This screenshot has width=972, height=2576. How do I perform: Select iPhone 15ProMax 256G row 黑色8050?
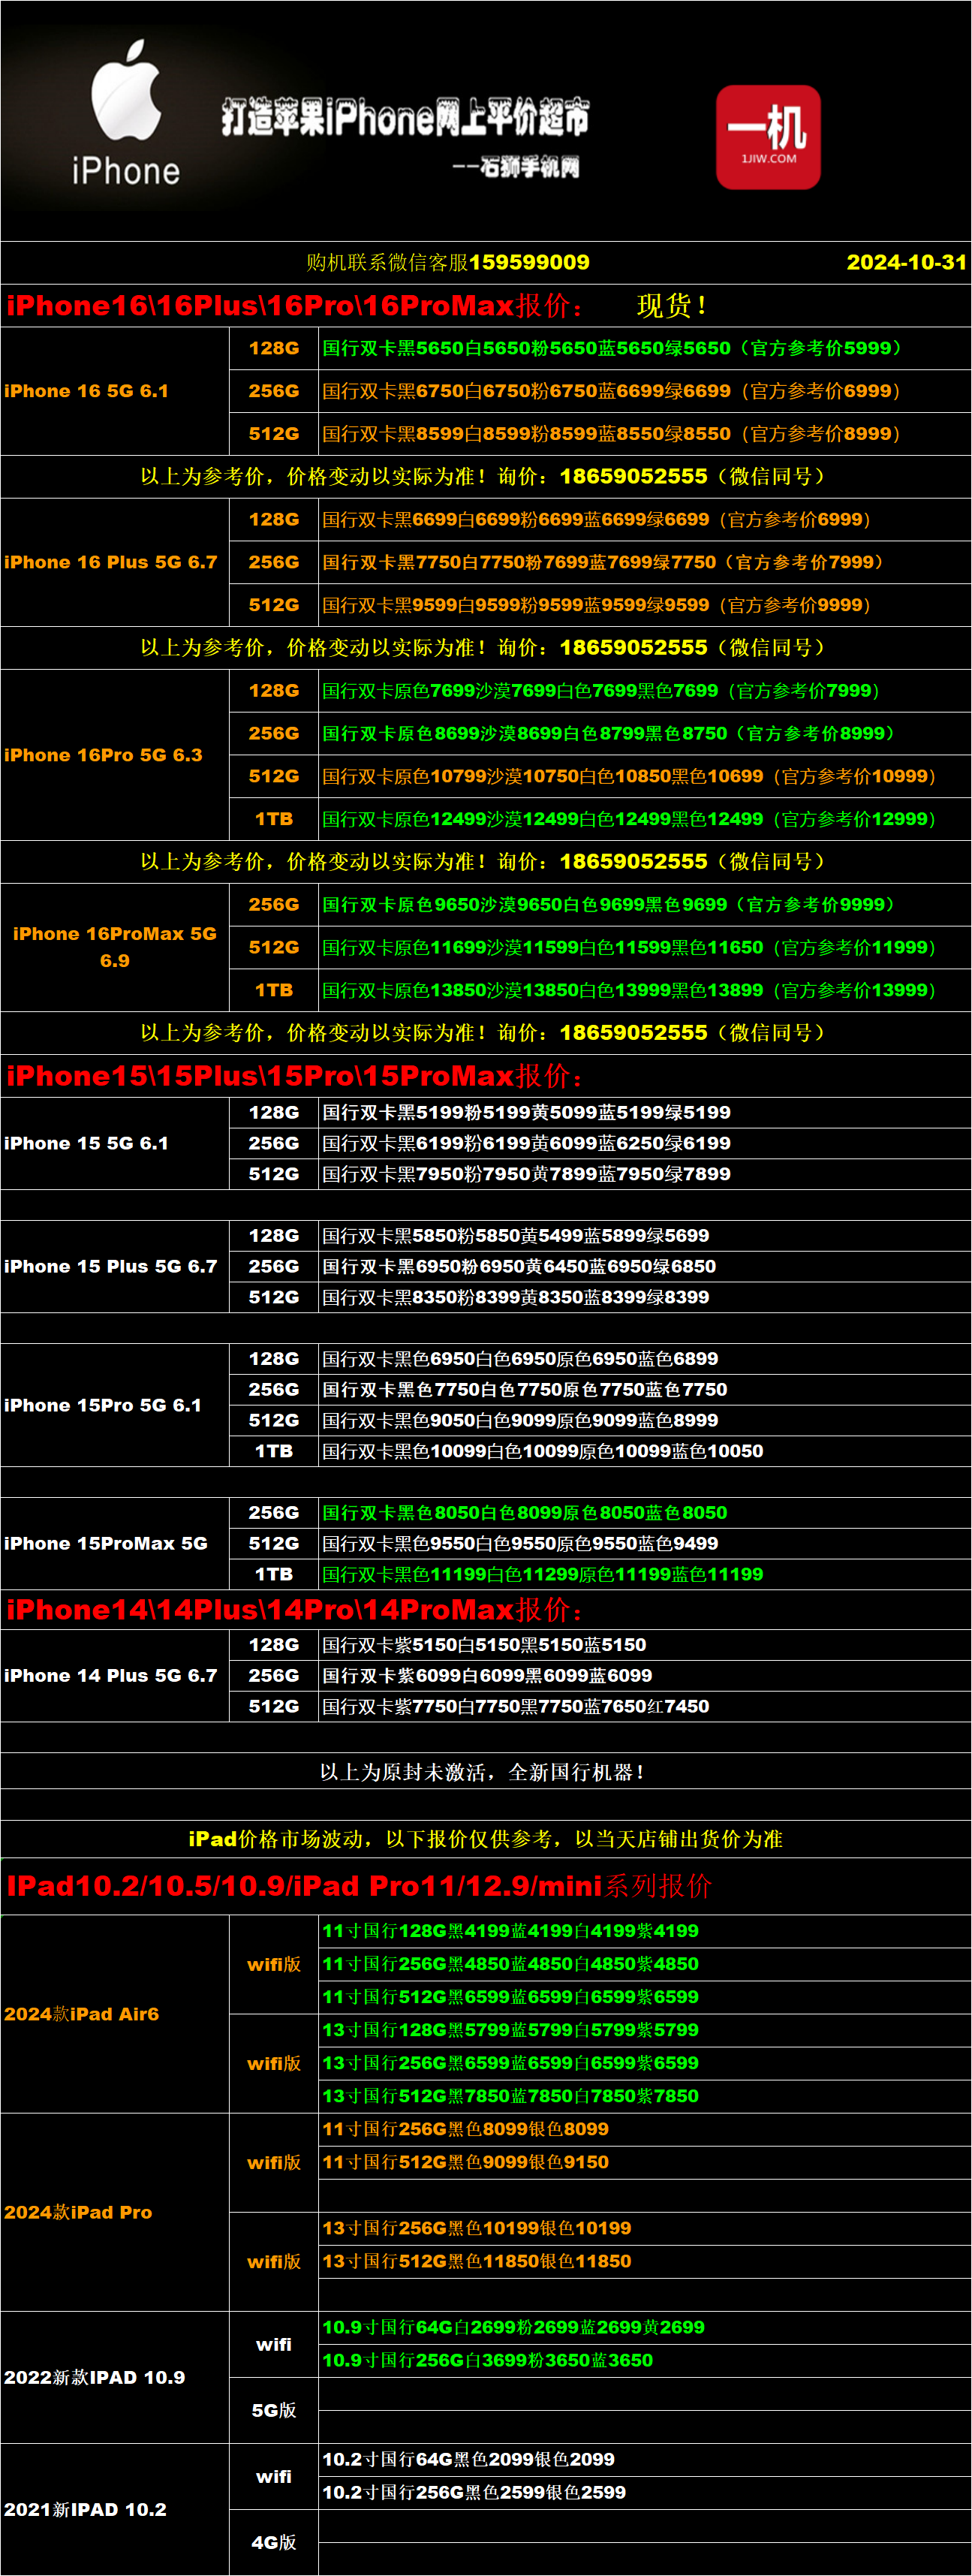[x=645, y=1513]
